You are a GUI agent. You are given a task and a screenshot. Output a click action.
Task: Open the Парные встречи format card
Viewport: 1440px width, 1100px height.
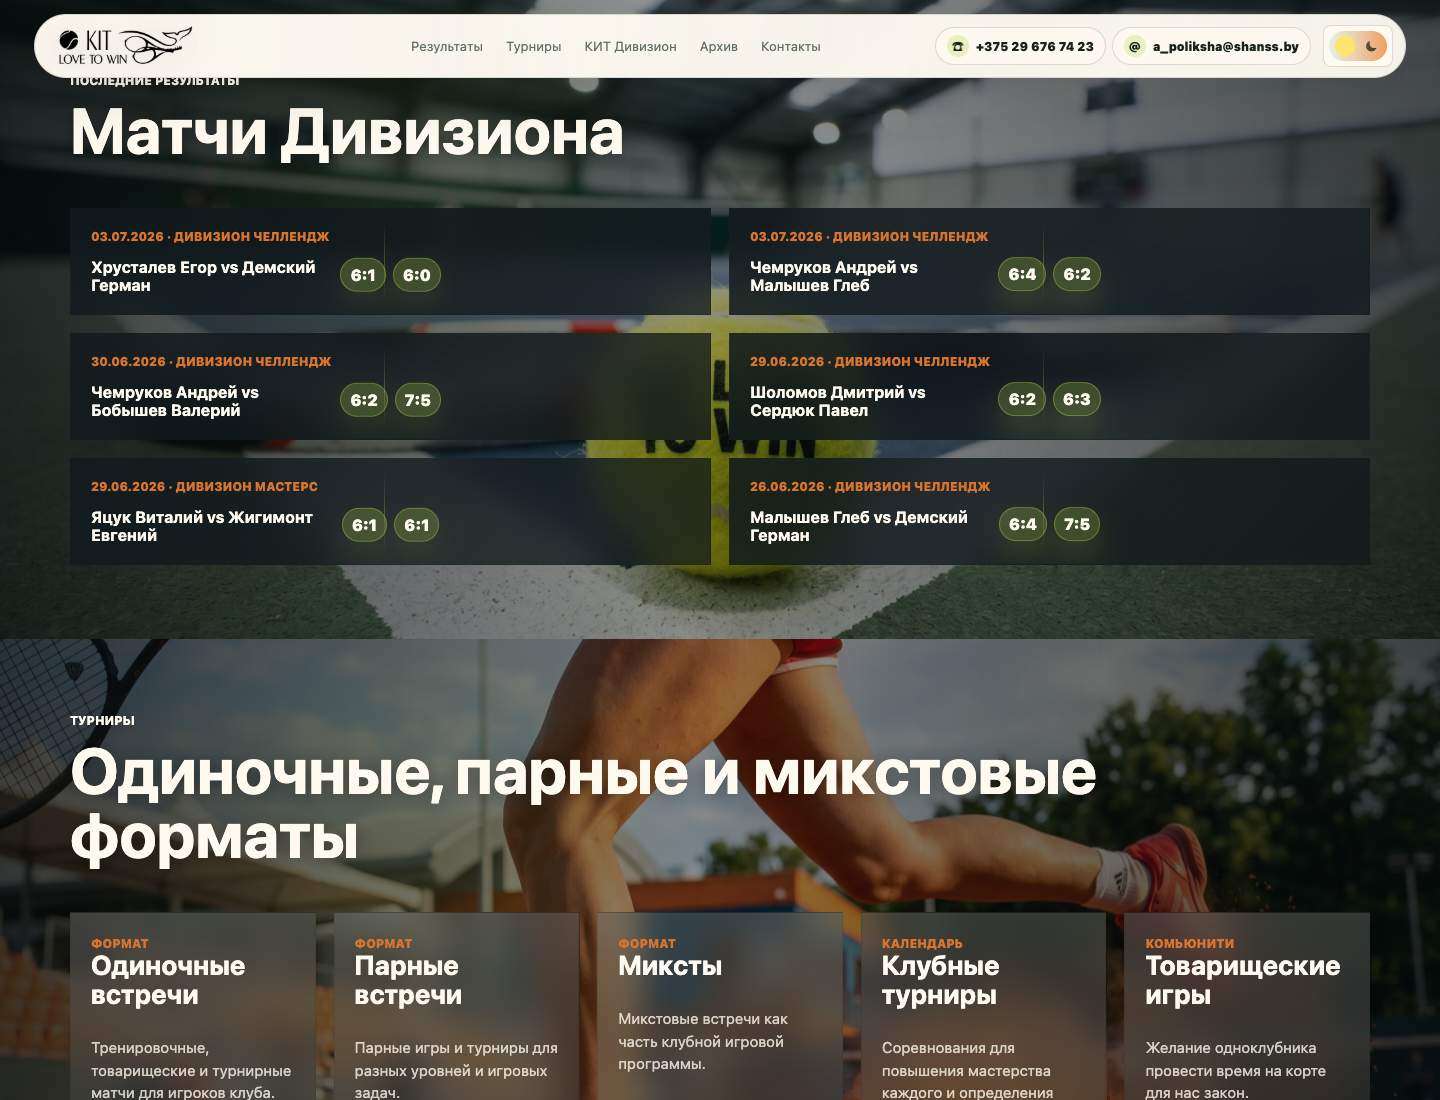tap(456, 1006)
